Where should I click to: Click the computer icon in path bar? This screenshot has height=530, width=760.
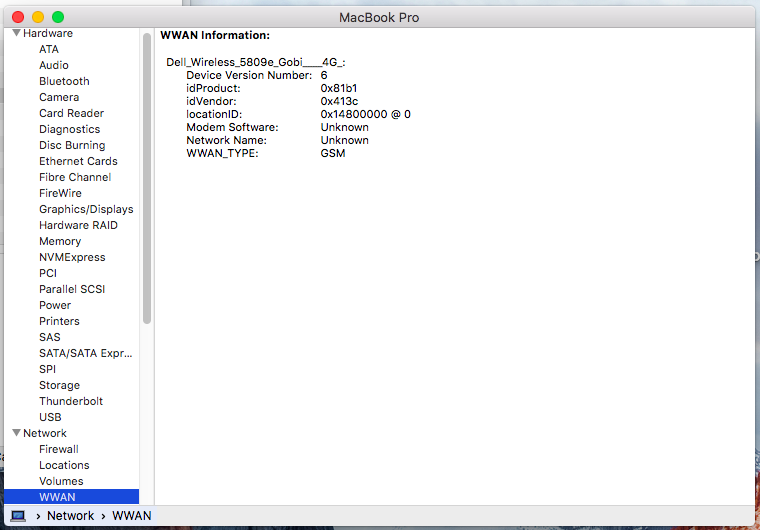(18, 516)
